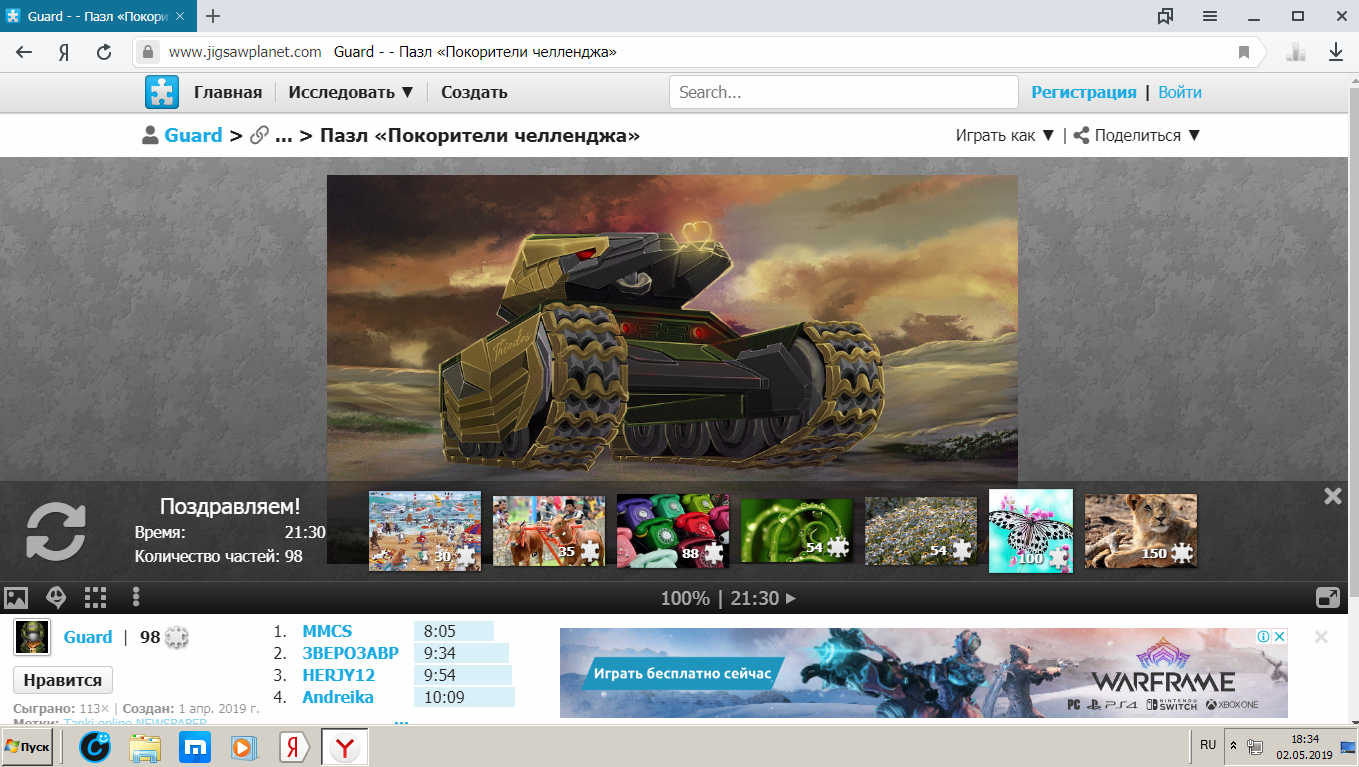Image resolution: width=1359 pixels, height=767 pixels.
Task: Open the browser downloads arrow
Action: pos(1335,52)
